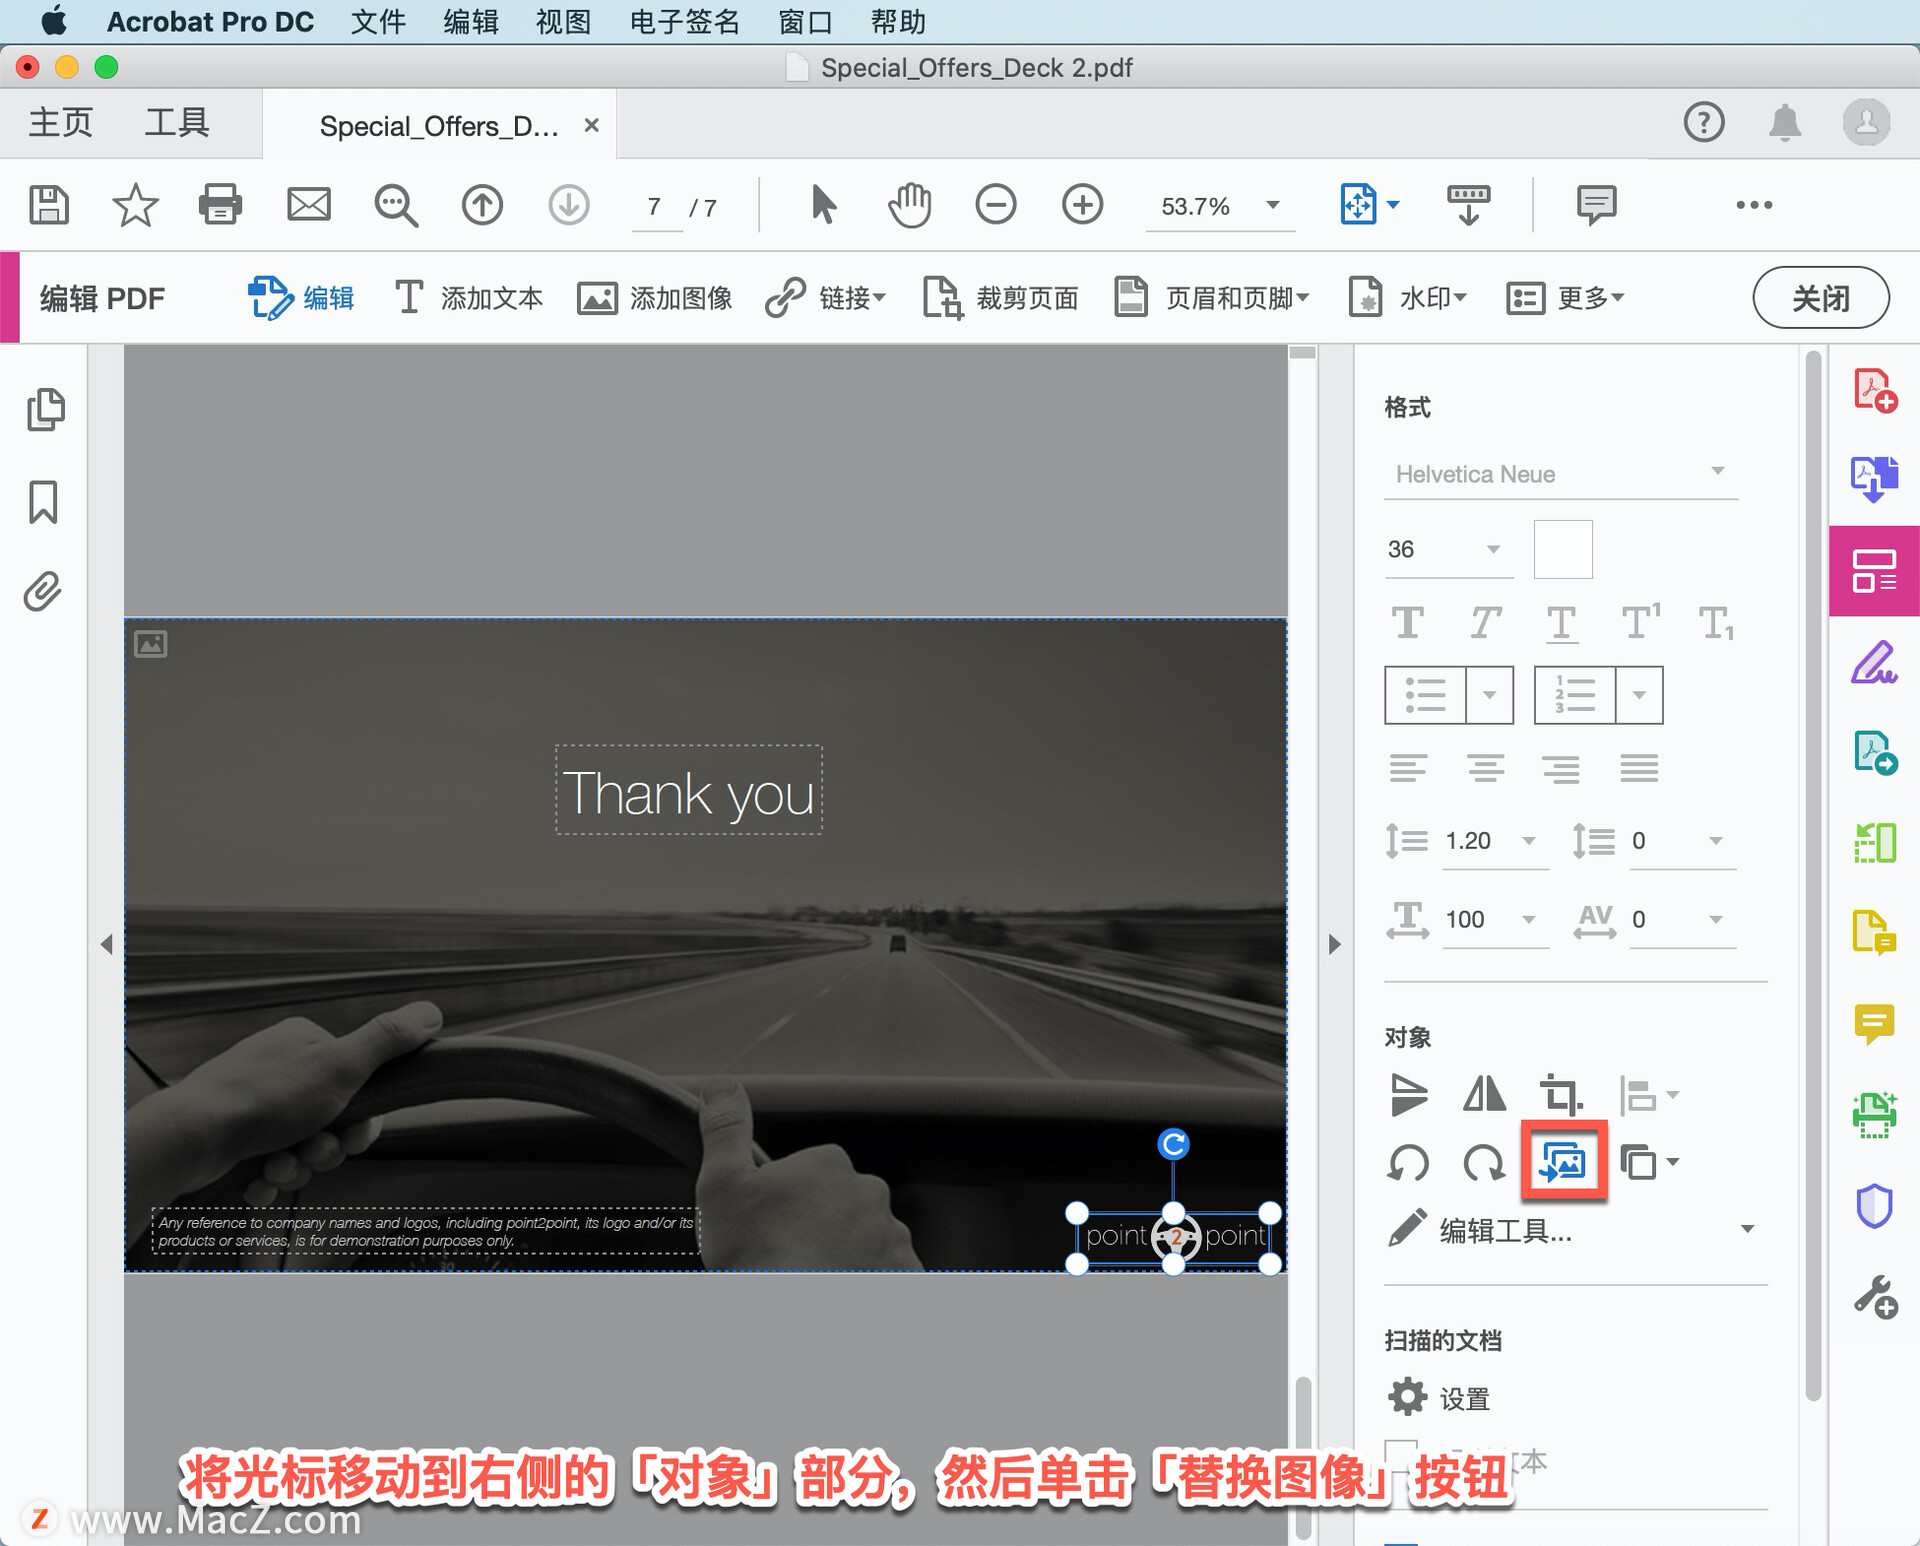Center align text
Image resolution: width=1920 pixels, height=1546 pixels.
pyautogui.click(x=1485, y=768)
